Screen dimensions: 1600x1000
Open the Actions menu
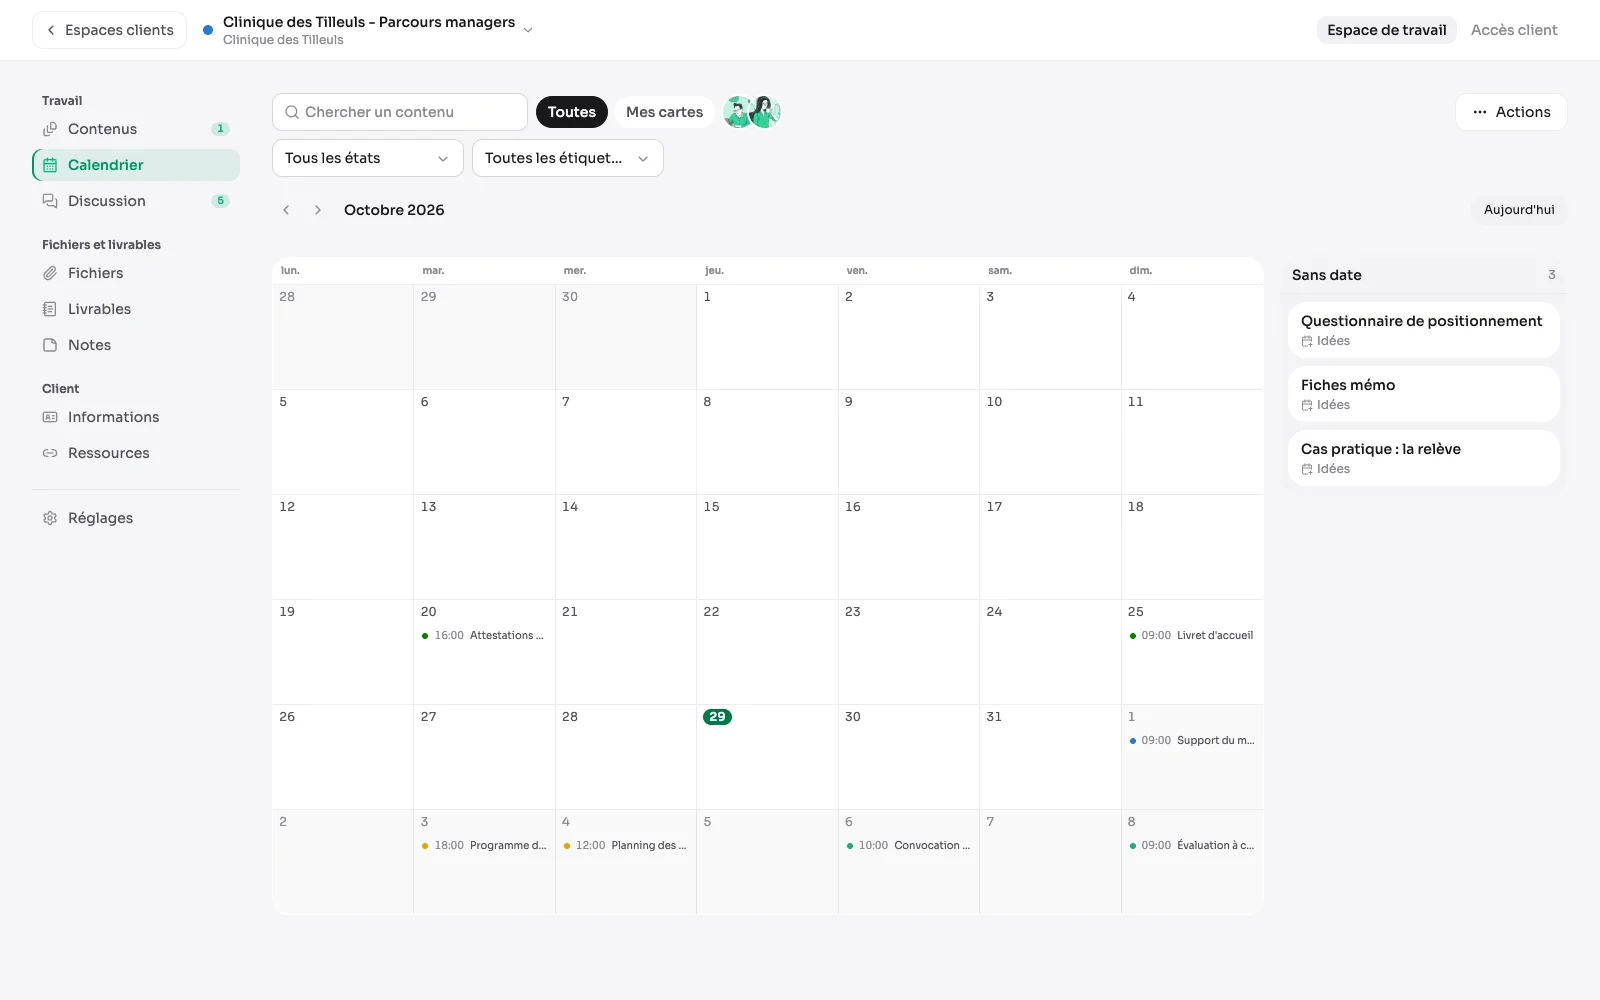tap(1511, 112)
